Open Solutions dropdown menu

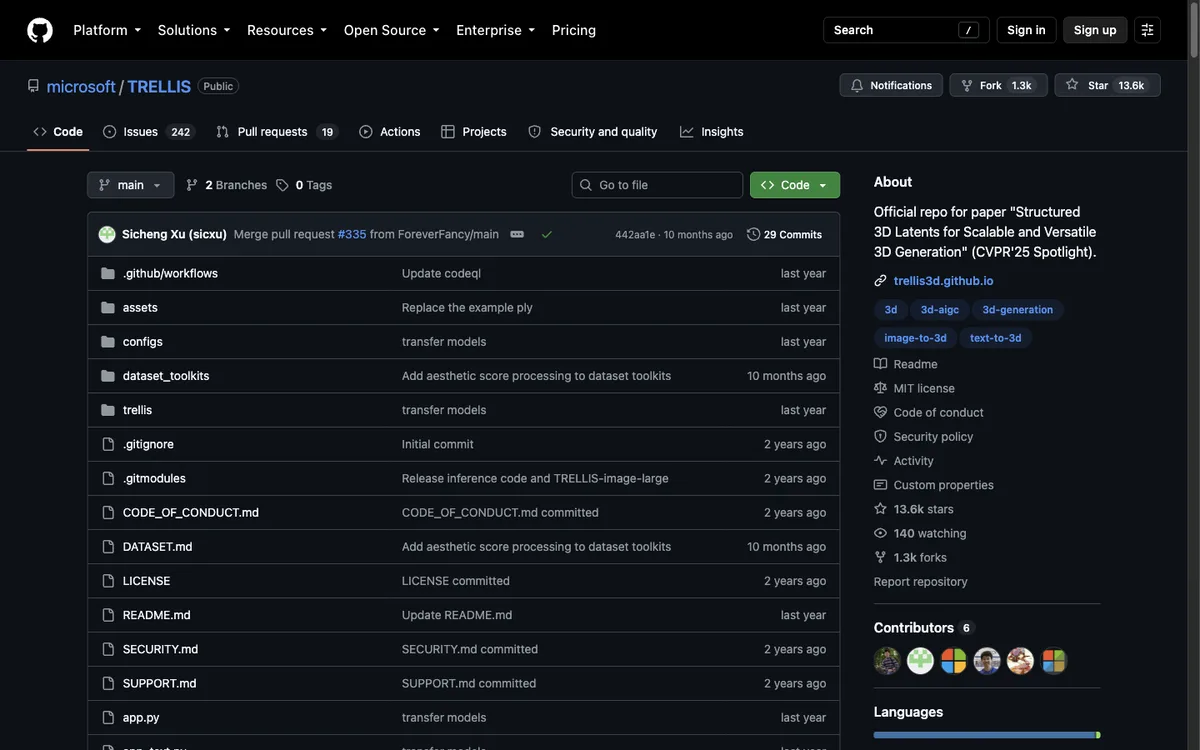click(194, 30)
